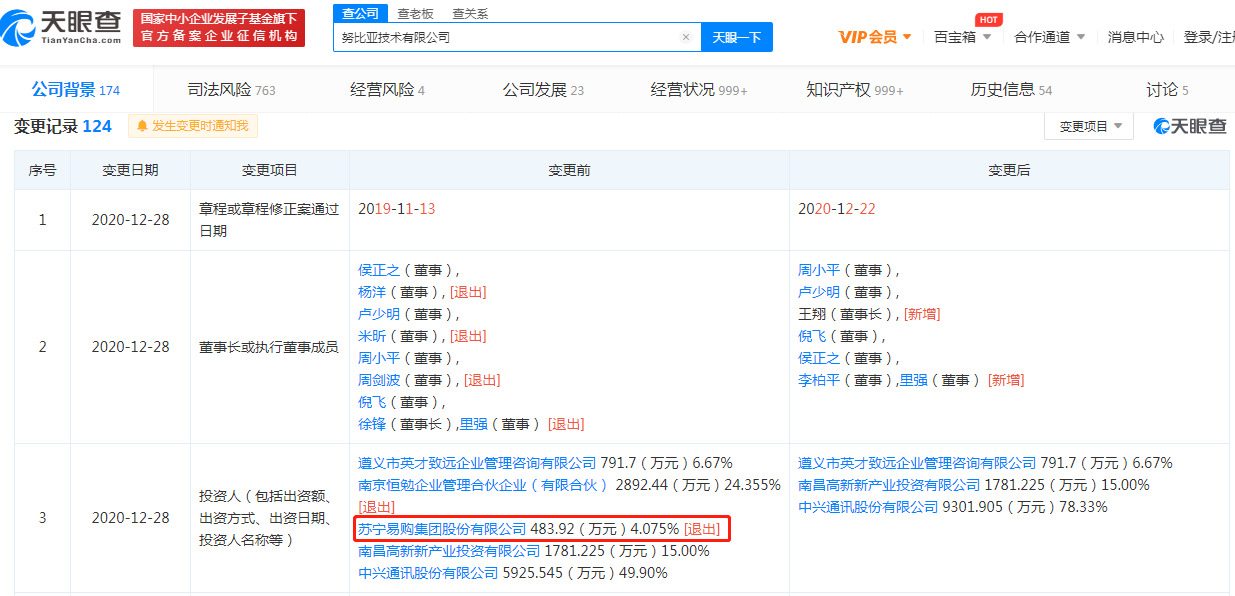Image resolution: width=1235 pixels, height=596 pixels.
Task: Open 周小平 in the 变更后 column
Action: [819, 270]
